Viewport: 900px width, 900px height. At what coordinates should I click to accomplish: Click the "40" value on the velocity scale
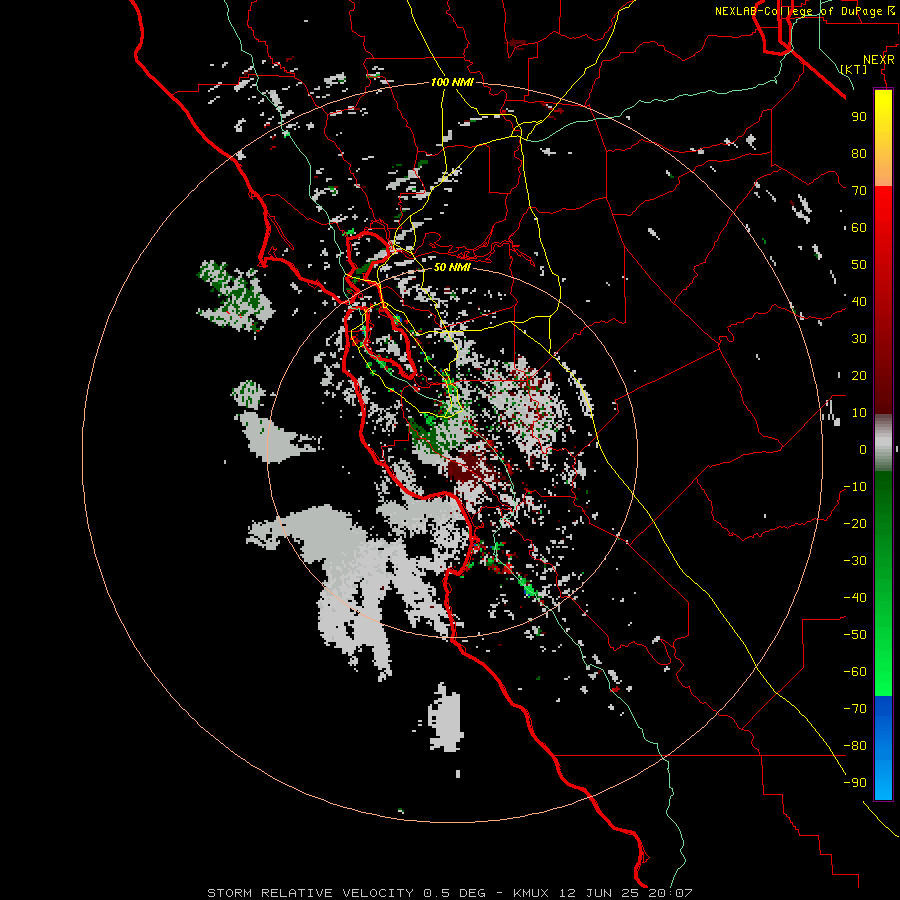[x=859, y=302]
